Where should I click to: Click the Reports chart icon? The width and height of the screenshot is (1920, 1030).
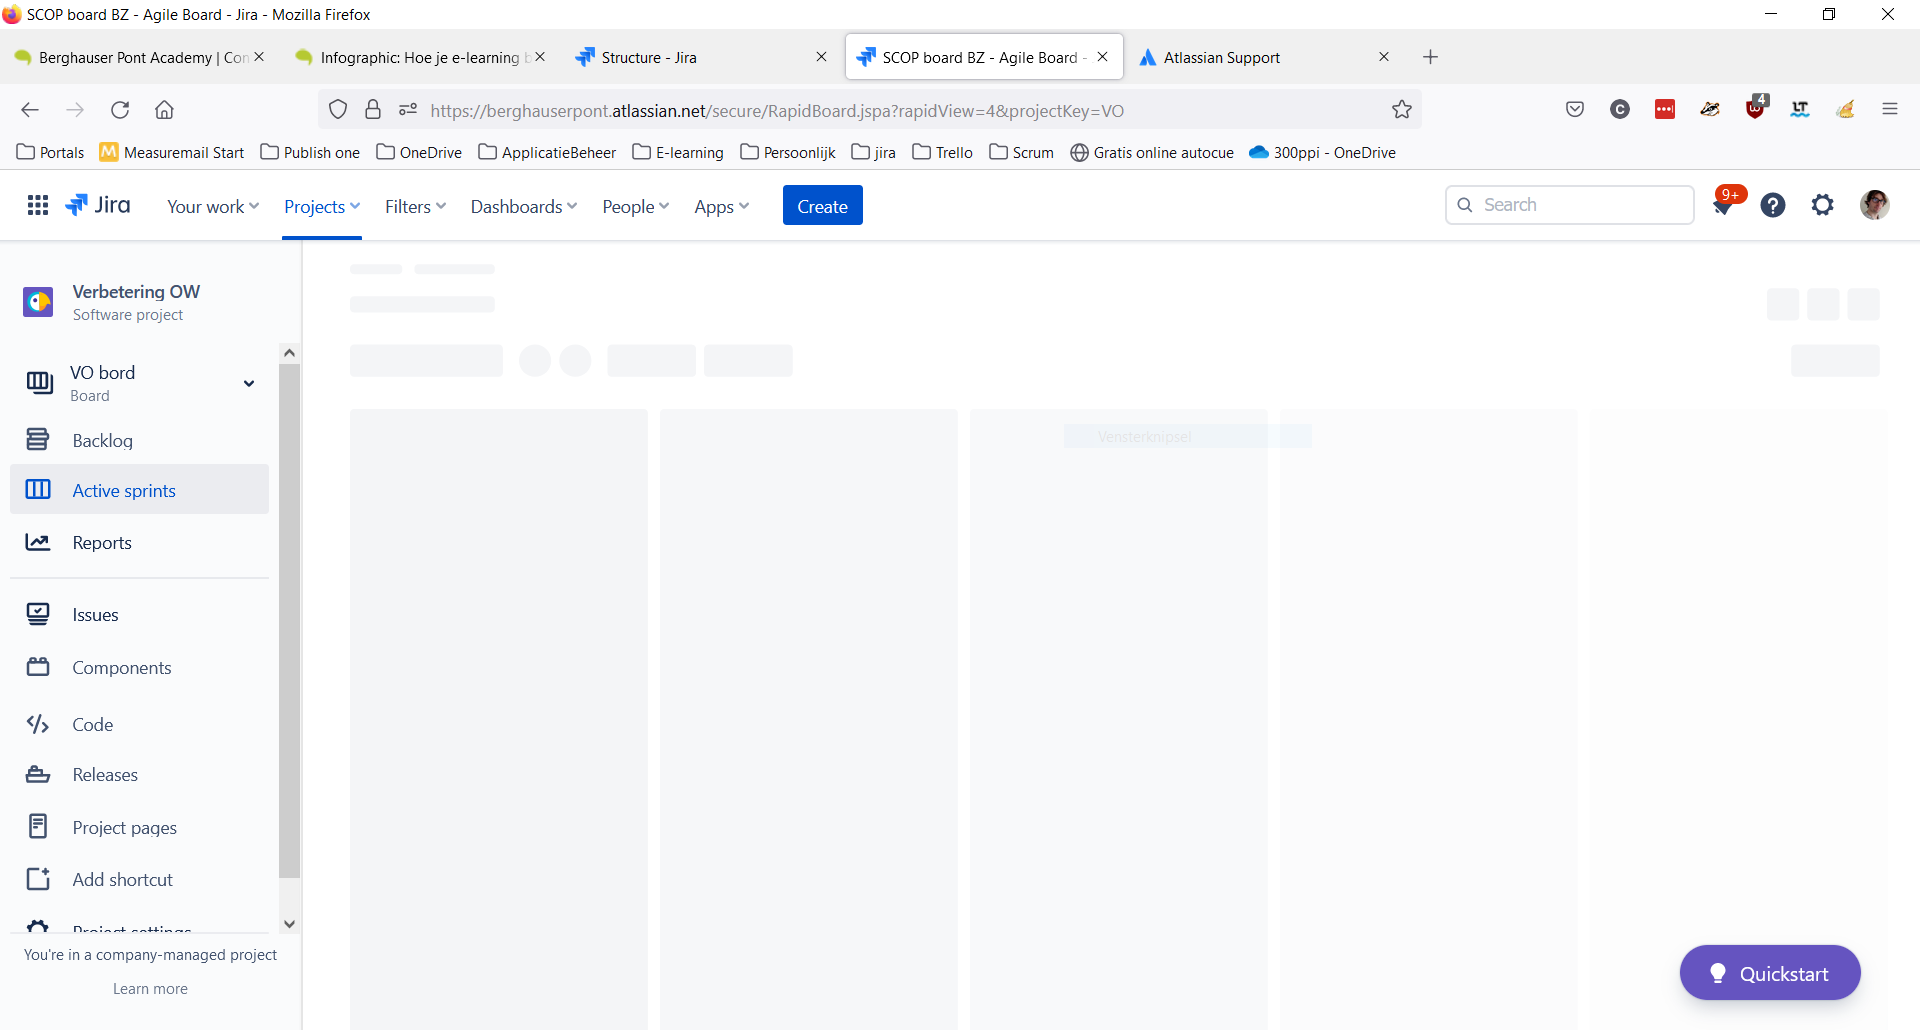tap(38, 542)
